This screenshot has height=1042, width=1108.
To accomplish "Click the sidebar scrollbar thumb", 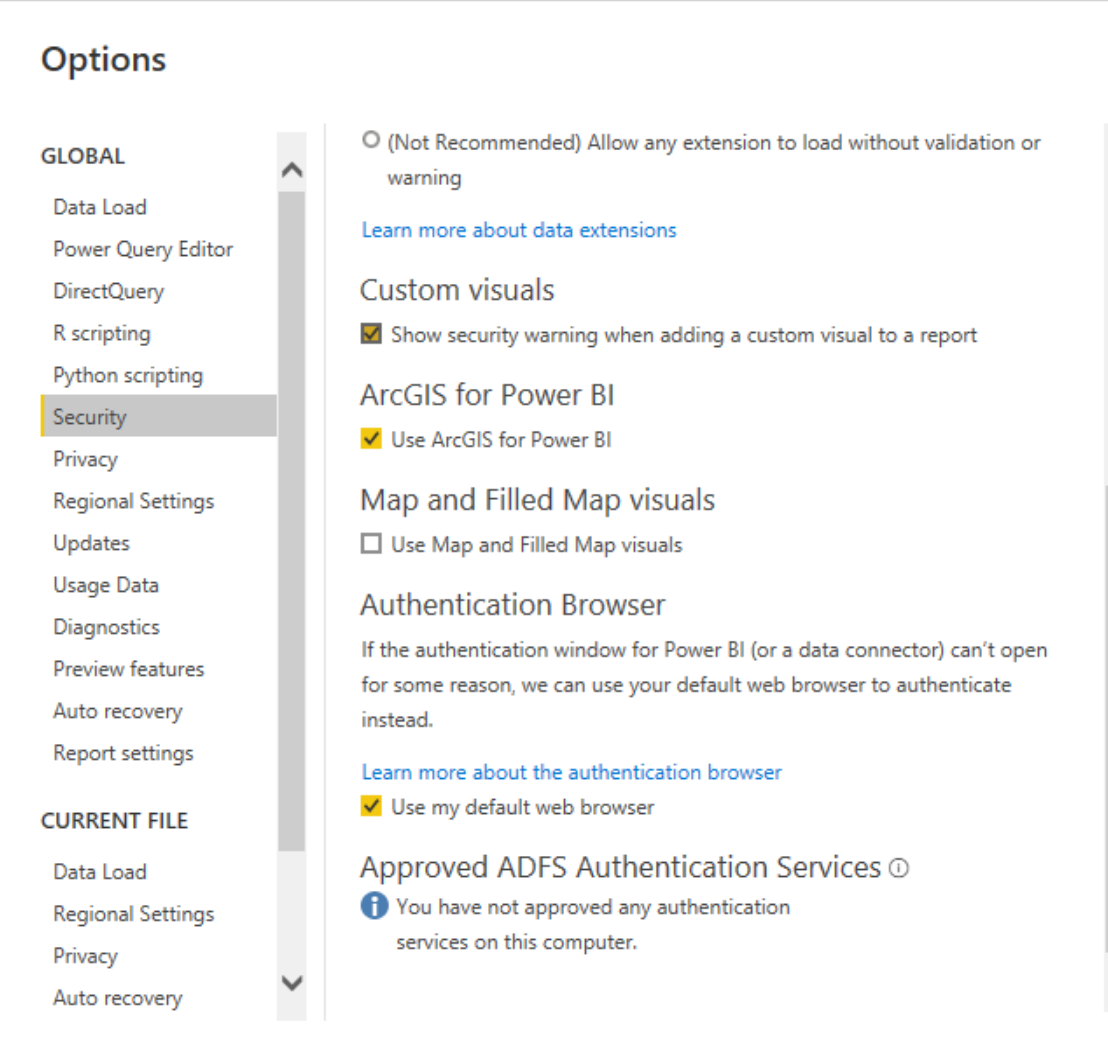I will coord(291,521).
